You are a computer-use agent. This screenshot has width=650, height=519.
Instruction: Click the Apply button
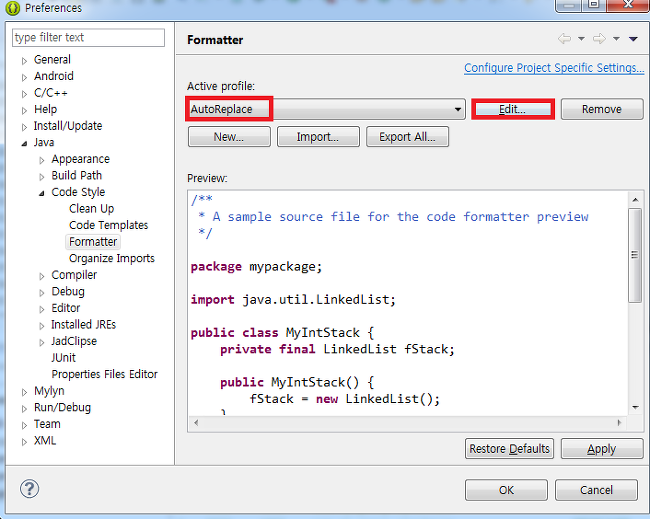tap(601, 449)
